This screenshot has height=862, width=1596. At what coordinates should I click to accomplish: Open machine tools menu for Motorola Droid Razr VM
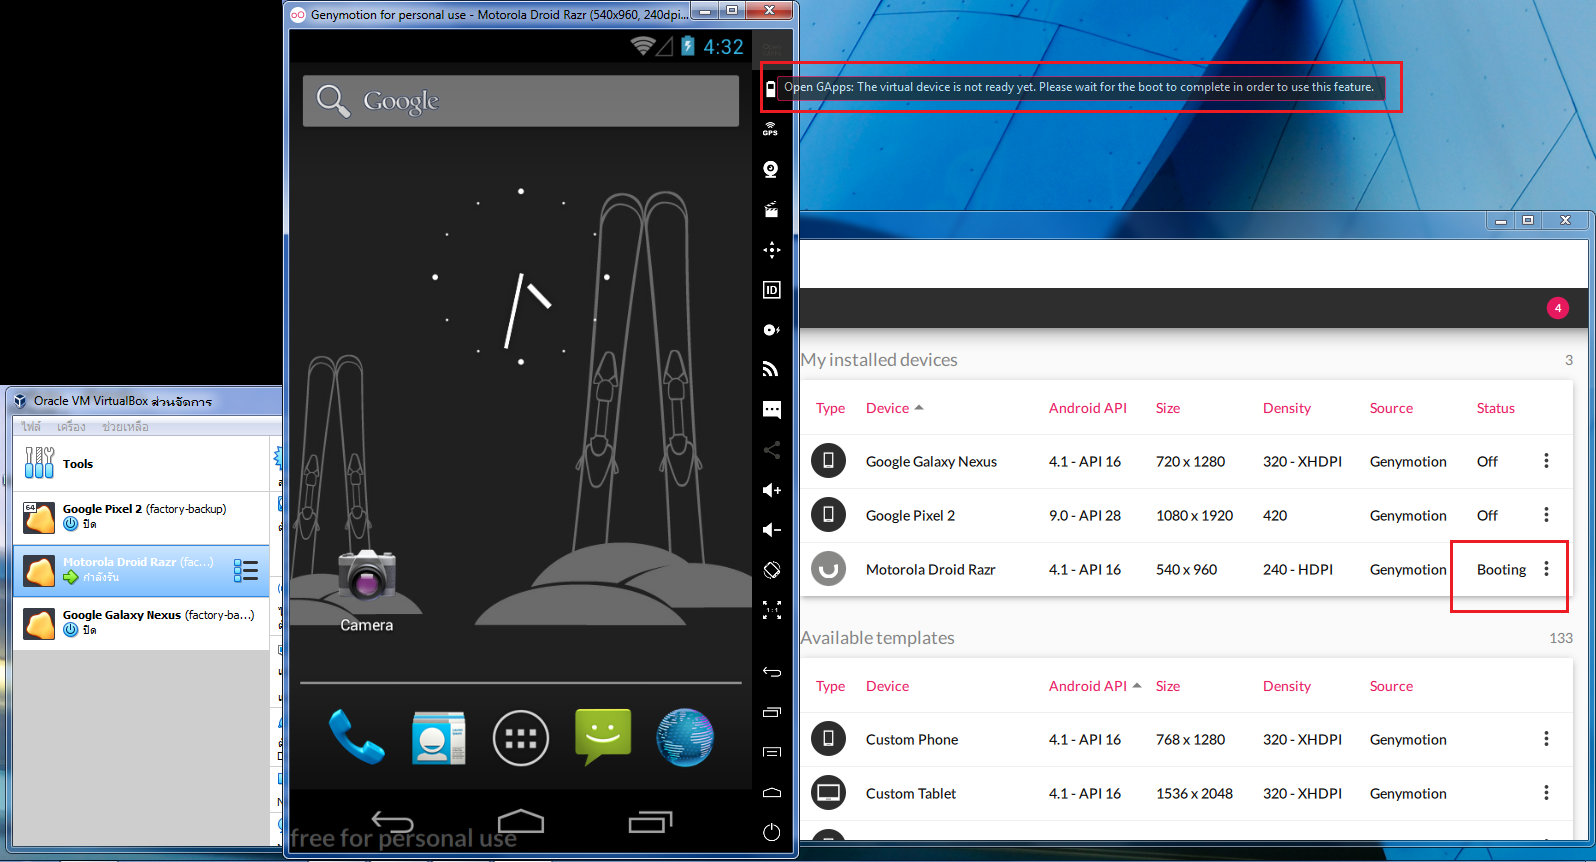246,571
